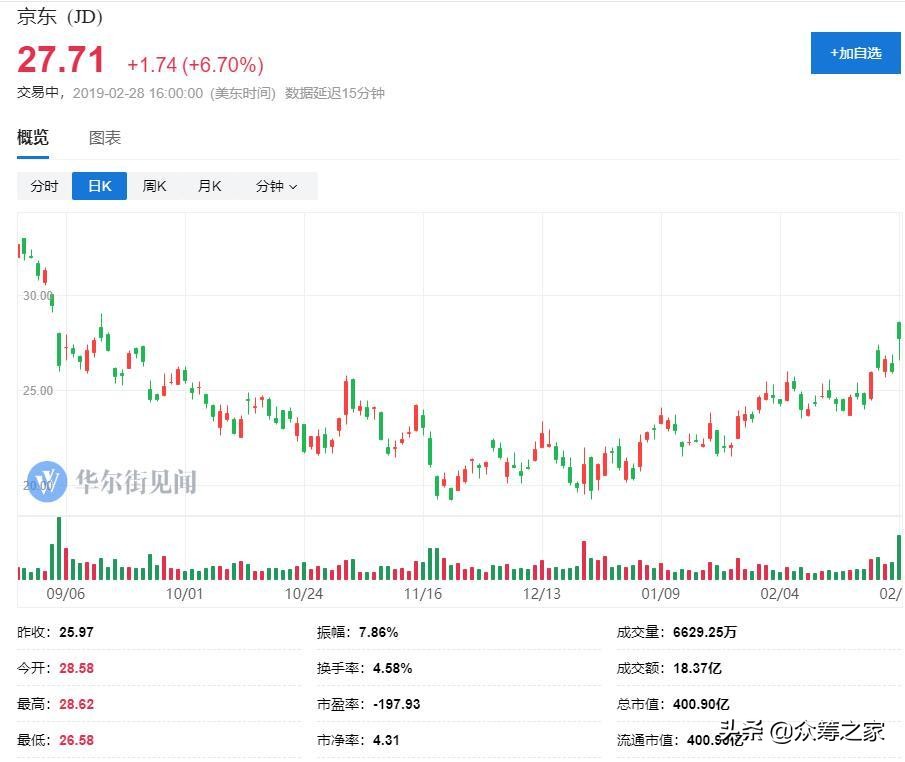The image size is (905, 762).
Task: Open the 分钟 interval dropdown
Action: 276,186
